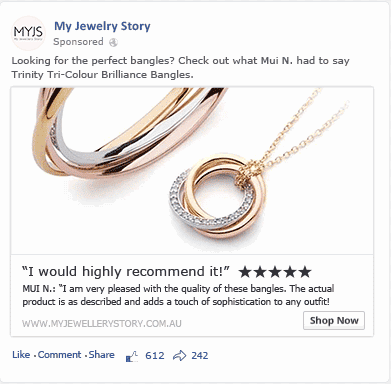Click the "Looking for the perfect bangles?" caption
Screen dimensions: 391x384
180,68
